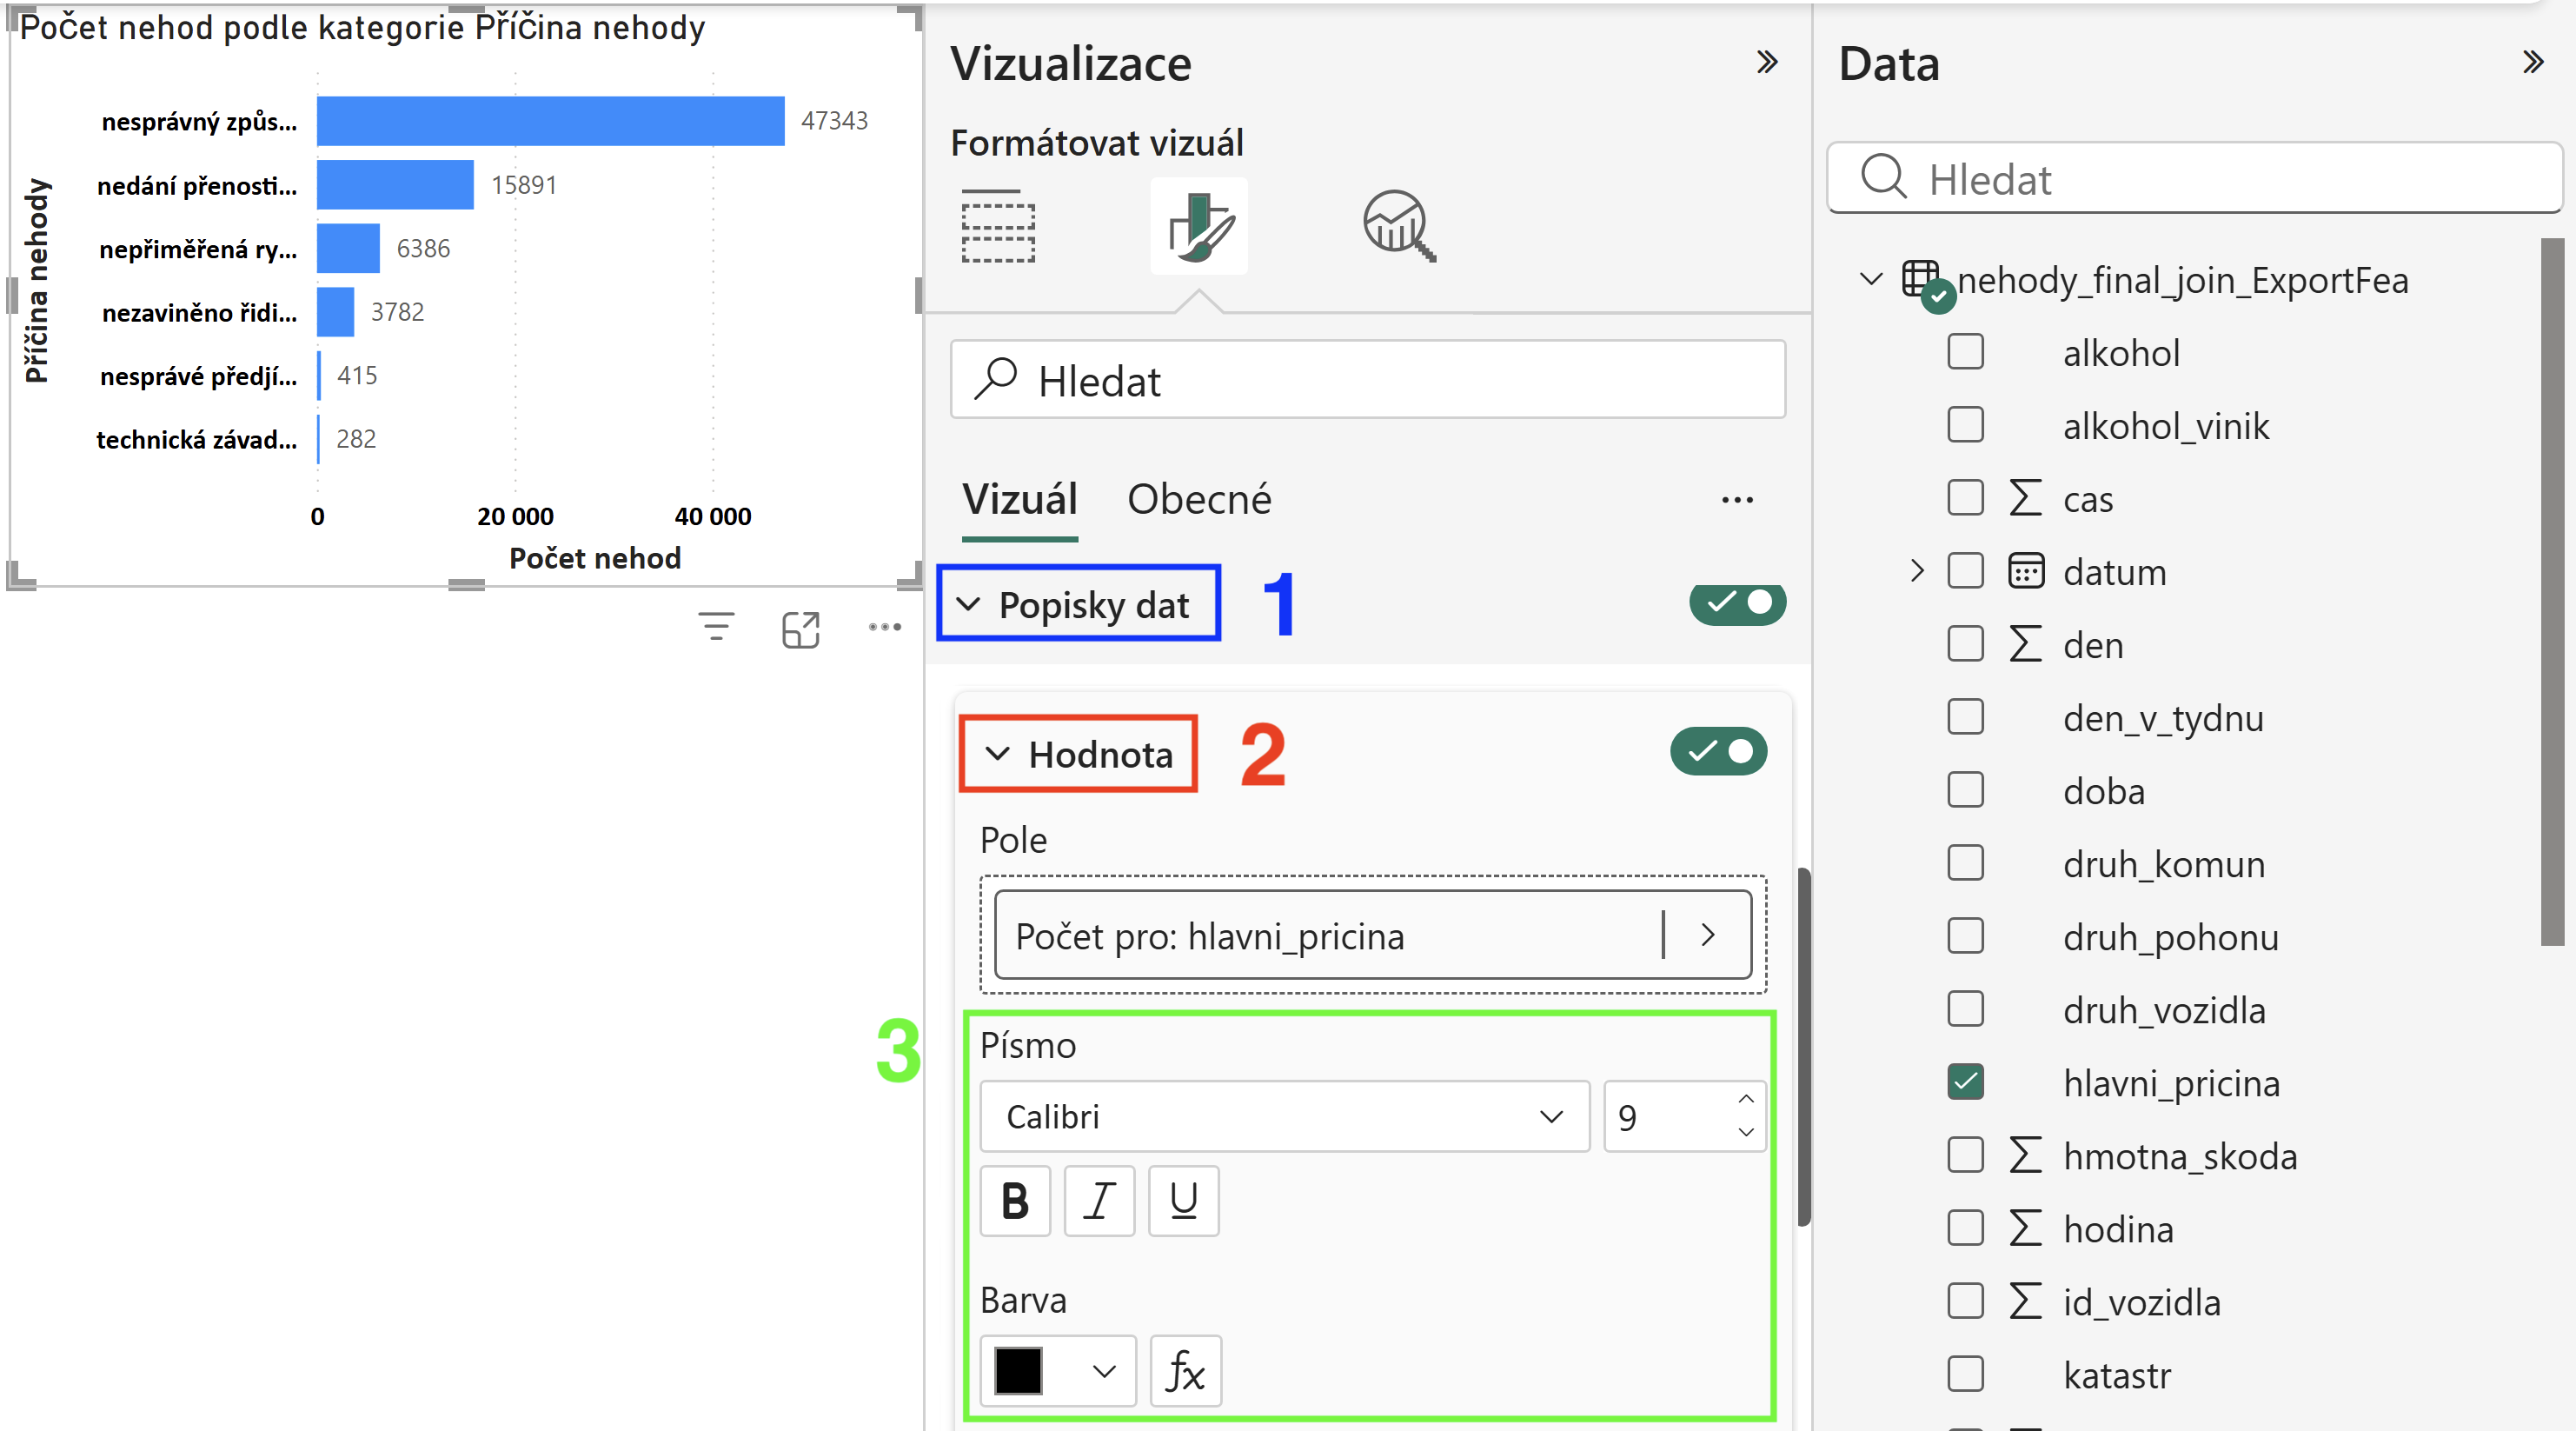Switch to the Obecné tab

[x=1199, y=500]
